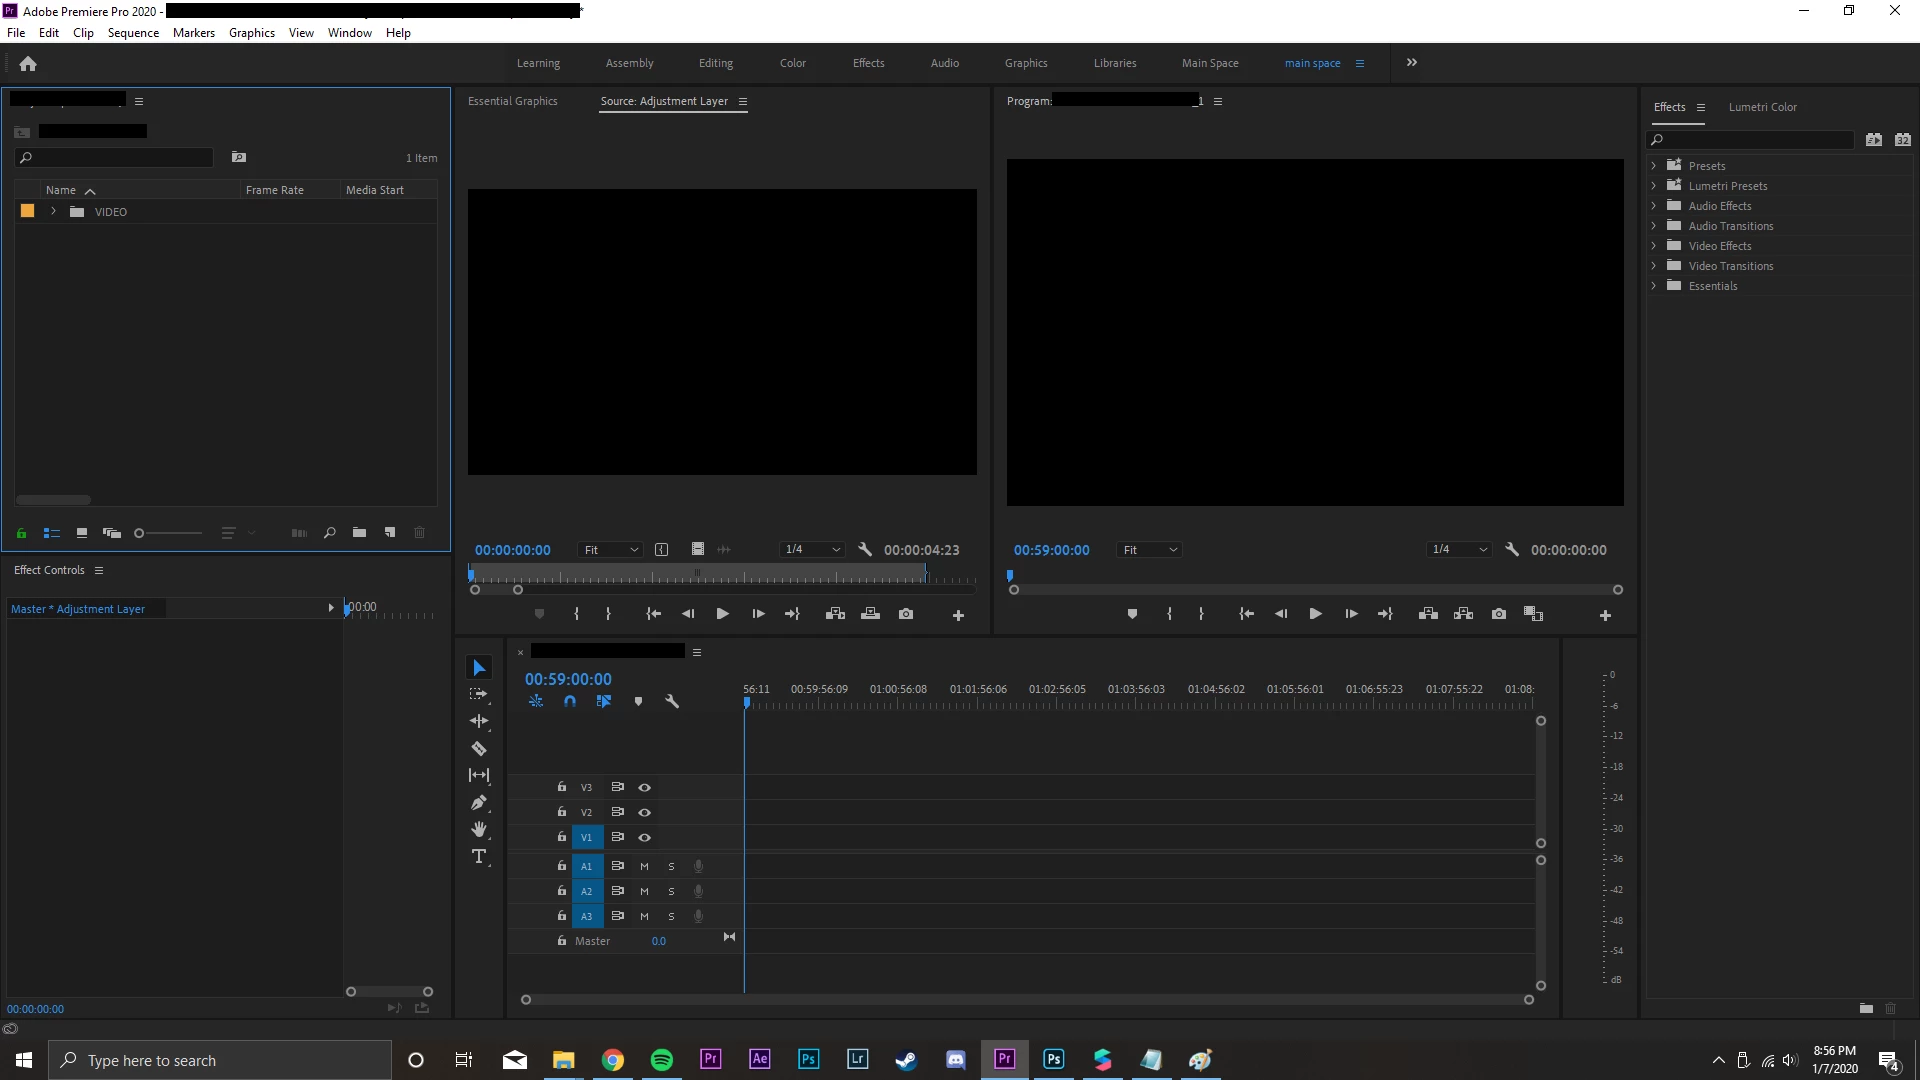The image size is (1920, 1080).
Task: Click the Export Frame camera icon in Program monitor
Action: coord(1498,614)
